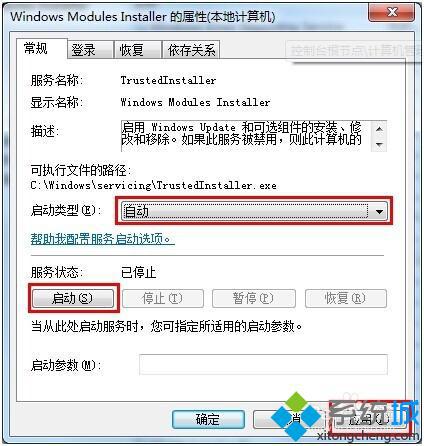
Task: Click the 恢复(R) button under service status
Action: [346, 298]
